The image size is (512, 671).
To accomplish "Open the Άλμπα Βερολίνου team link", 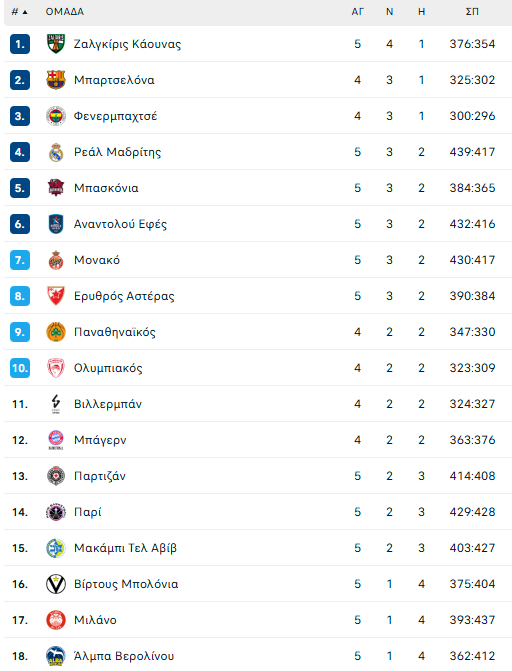I will point(124,656).
